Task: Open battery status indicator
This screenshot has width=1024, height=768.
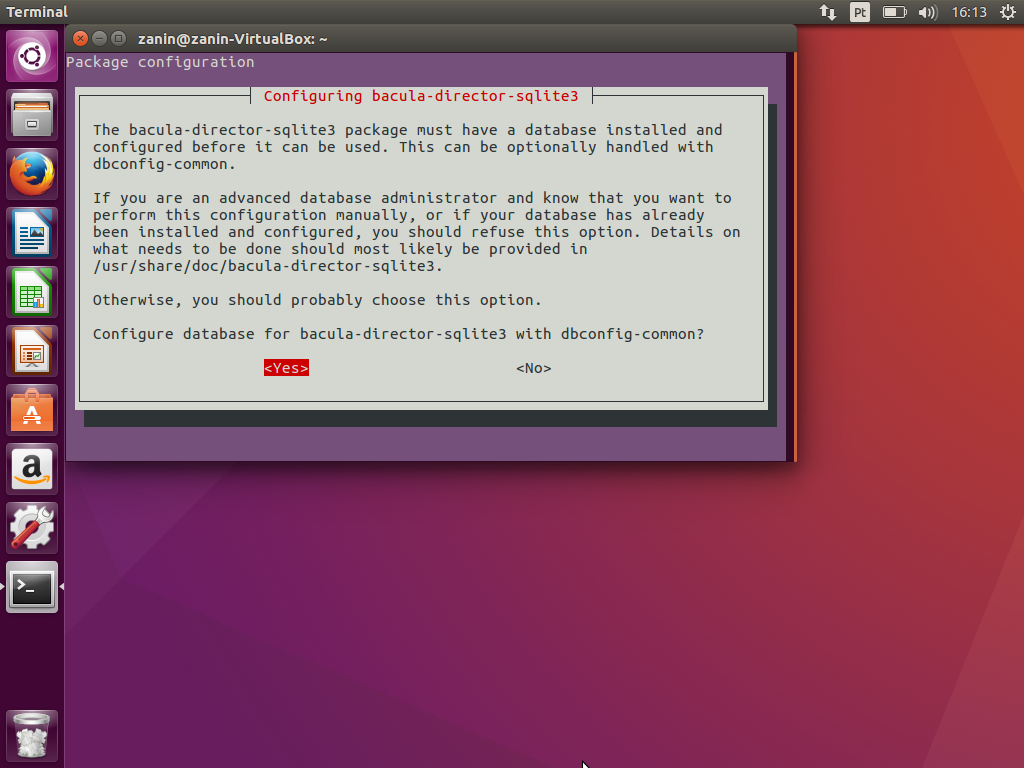Action: (x=895, y=12)
